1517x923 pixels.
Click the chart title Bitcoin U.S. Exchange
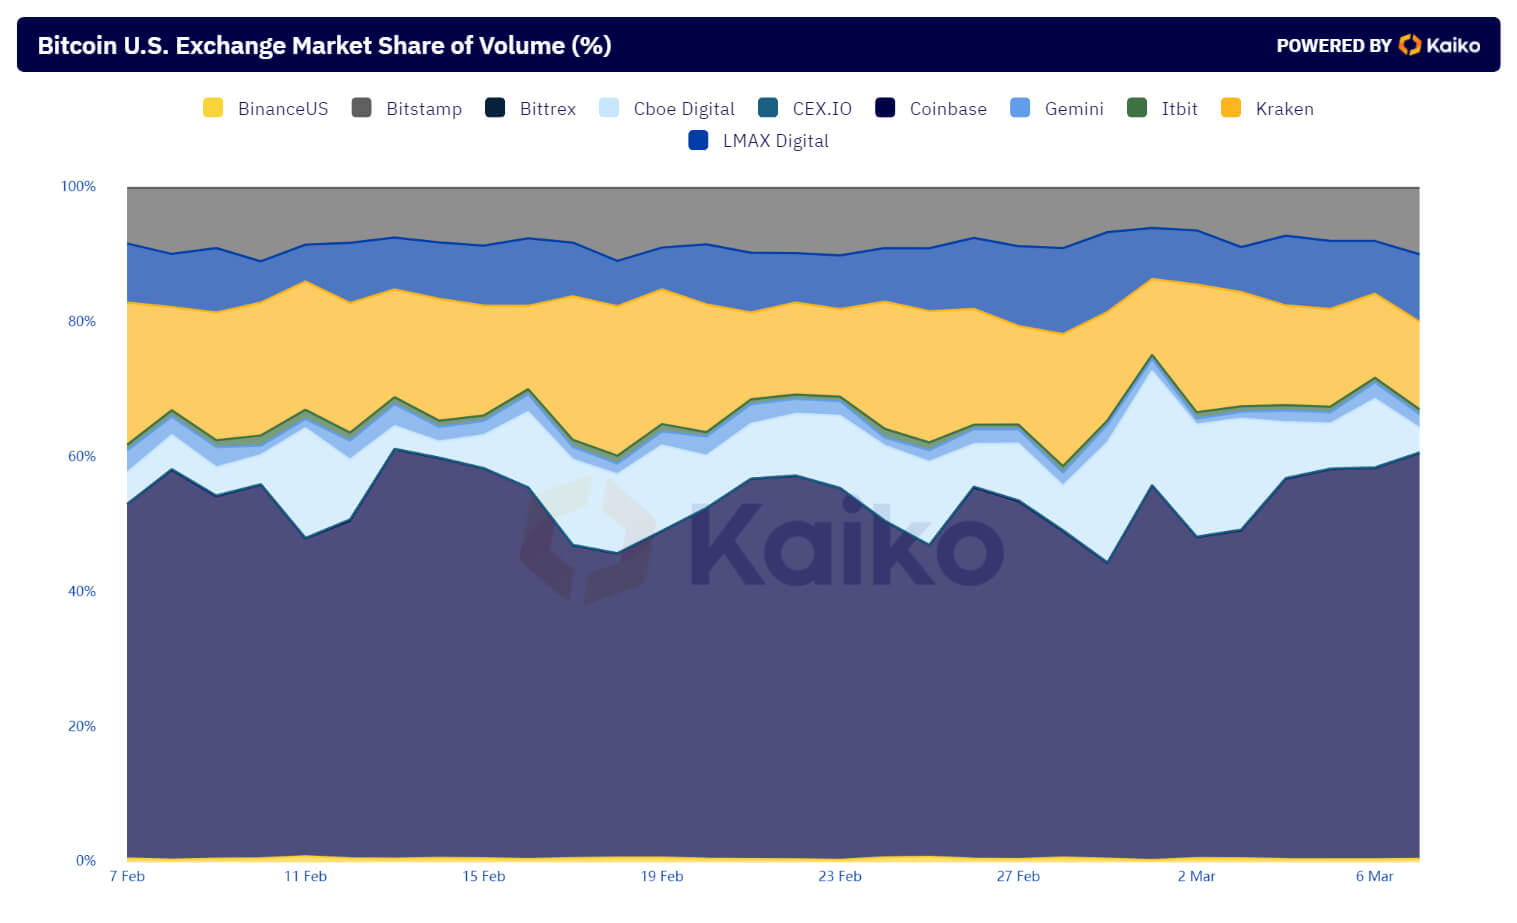tap(324, 46)
